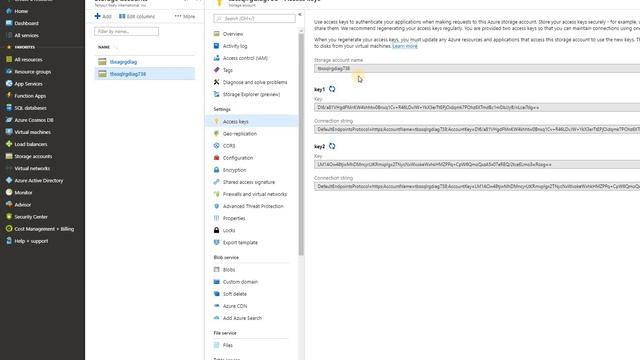The width and height of the screenshot is (640, 360).
Task: Collapse the resource menu with chevron
Action: [x=300, y=15]
